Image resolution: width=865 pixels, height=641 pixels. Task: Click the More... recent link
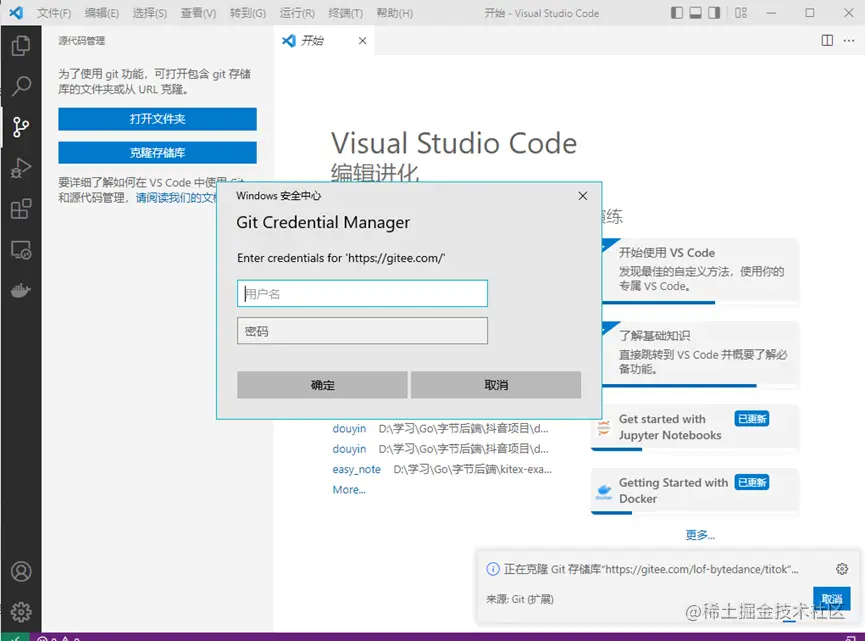[349, 490]
